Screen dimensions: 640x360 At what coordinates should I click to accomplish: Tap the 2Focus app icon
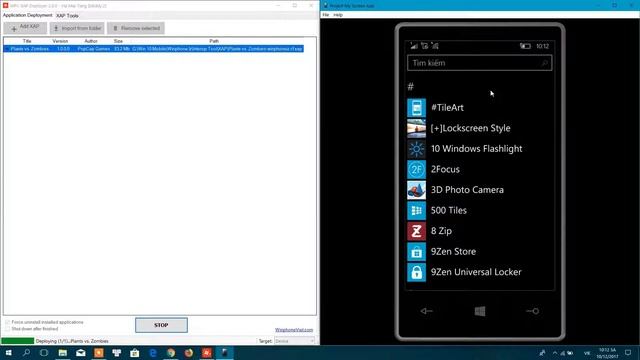pos(416,169)
